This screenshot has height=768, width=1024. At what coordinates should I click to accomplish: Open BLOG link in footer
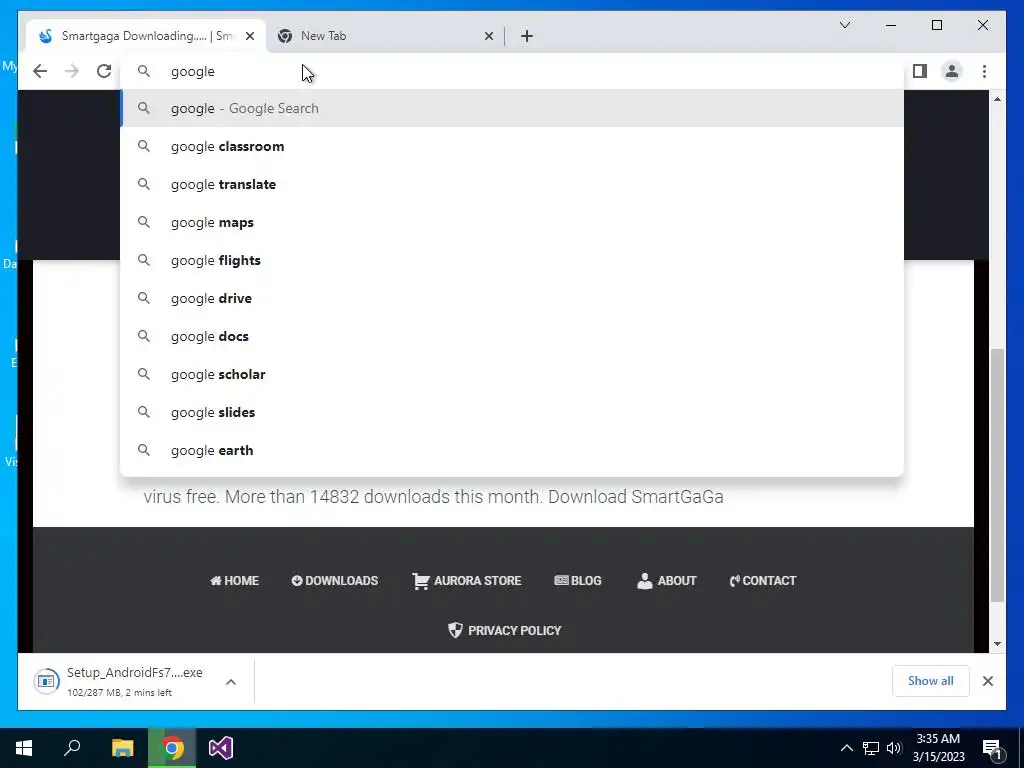pos(577,581)
